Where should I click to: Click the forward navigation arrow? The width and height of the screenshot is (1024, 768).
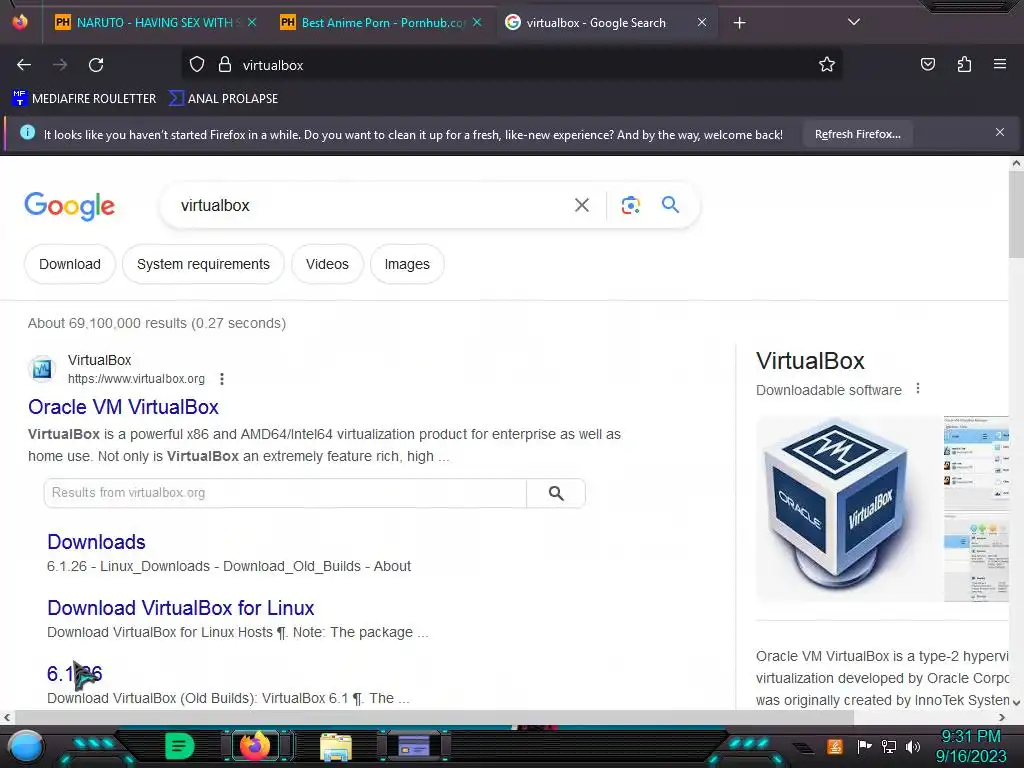coord(60,65)
